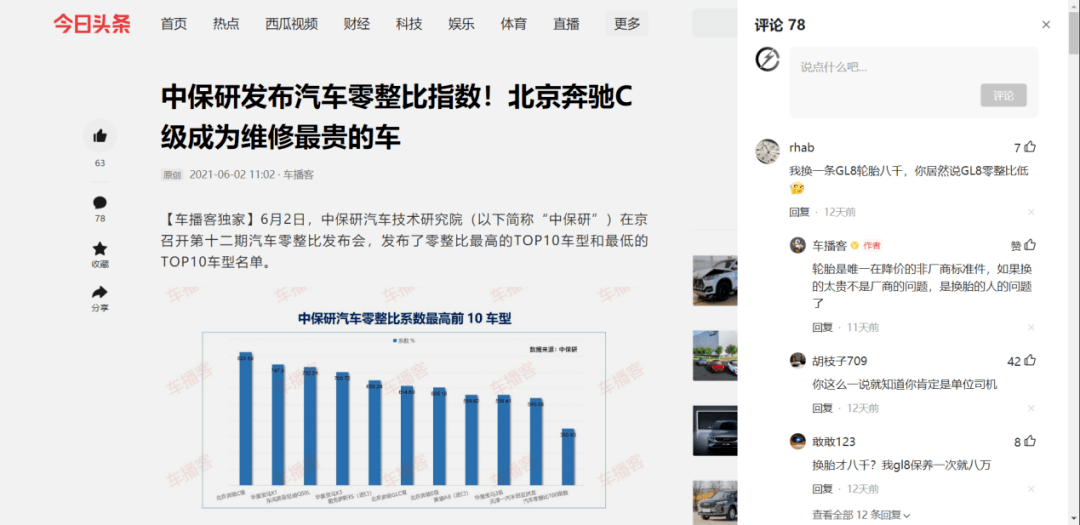Open comments via speech bubble icon
1080x525 pixels.
pyautogui.click(x=100, y=203)
